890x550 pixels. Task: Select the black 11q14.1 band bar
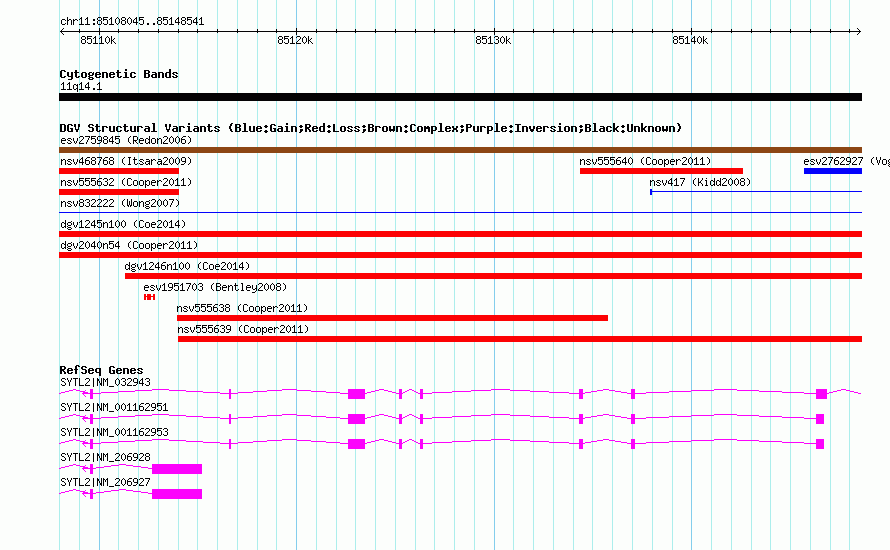[460, 97]
